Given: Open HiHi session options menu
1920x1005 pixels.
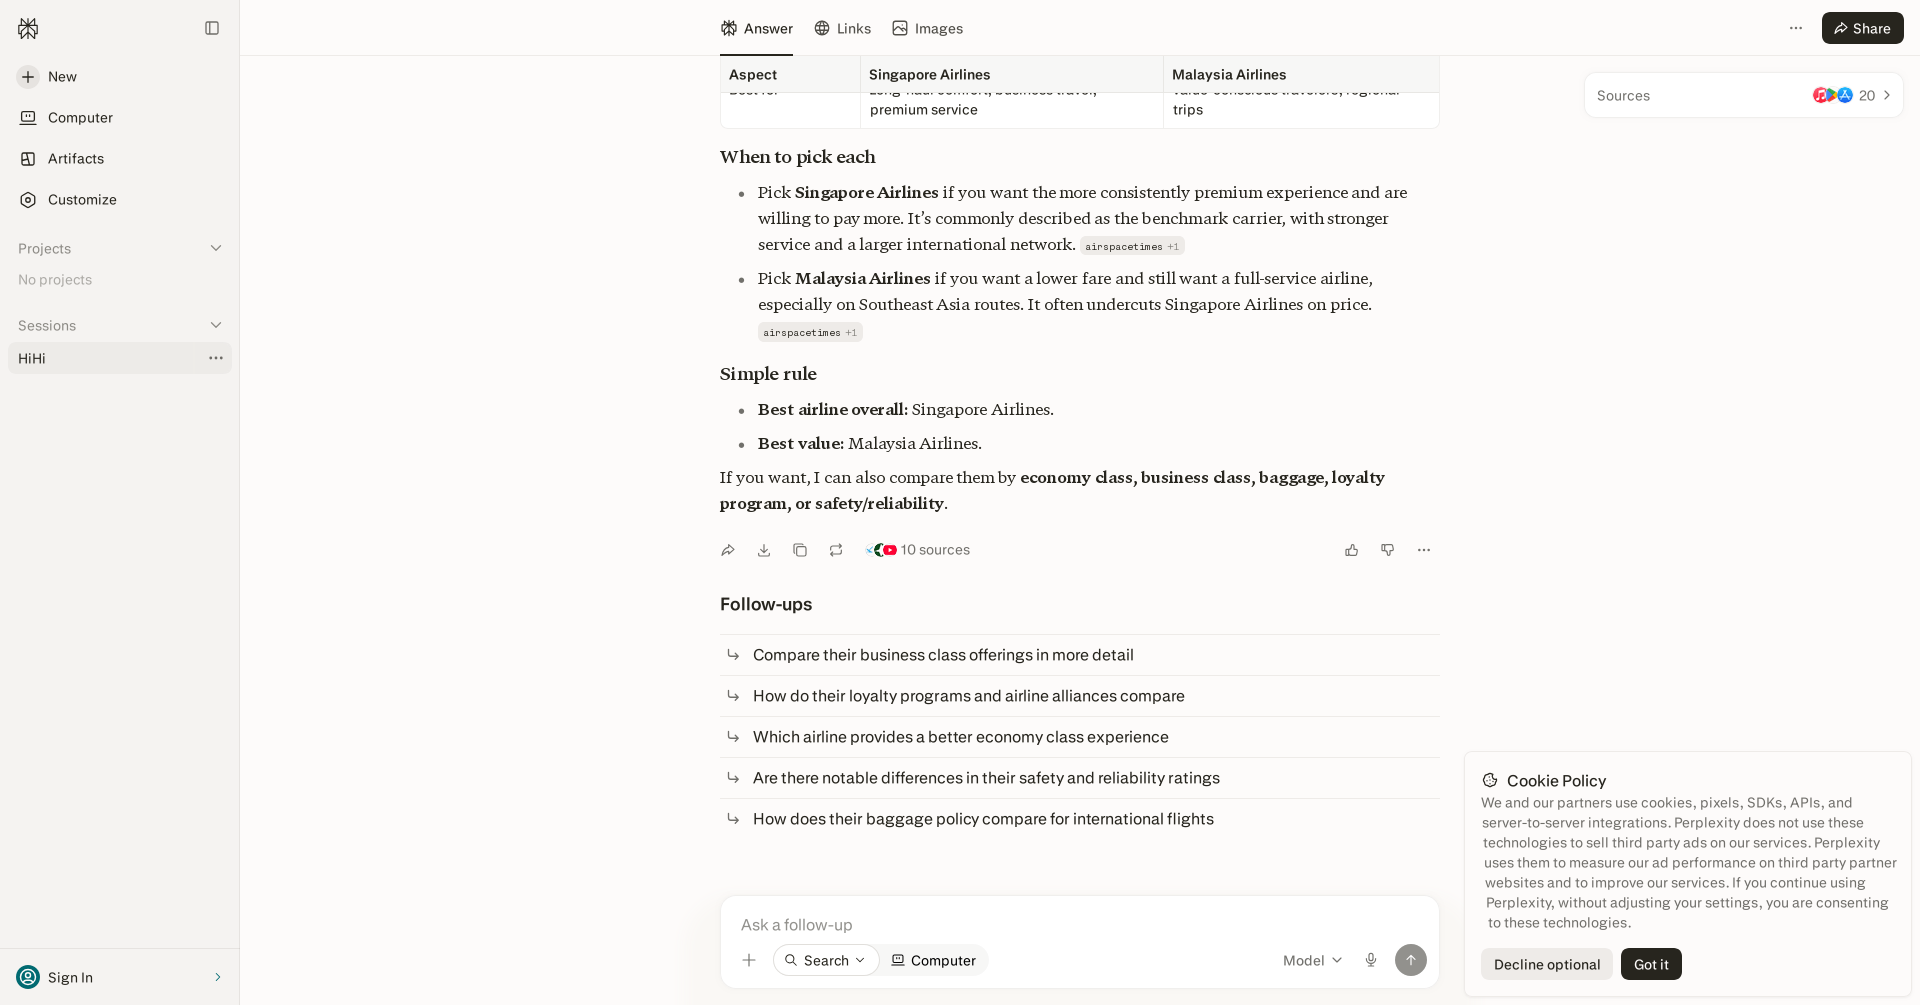Looking at the screenshot, I should coord(216,358).
